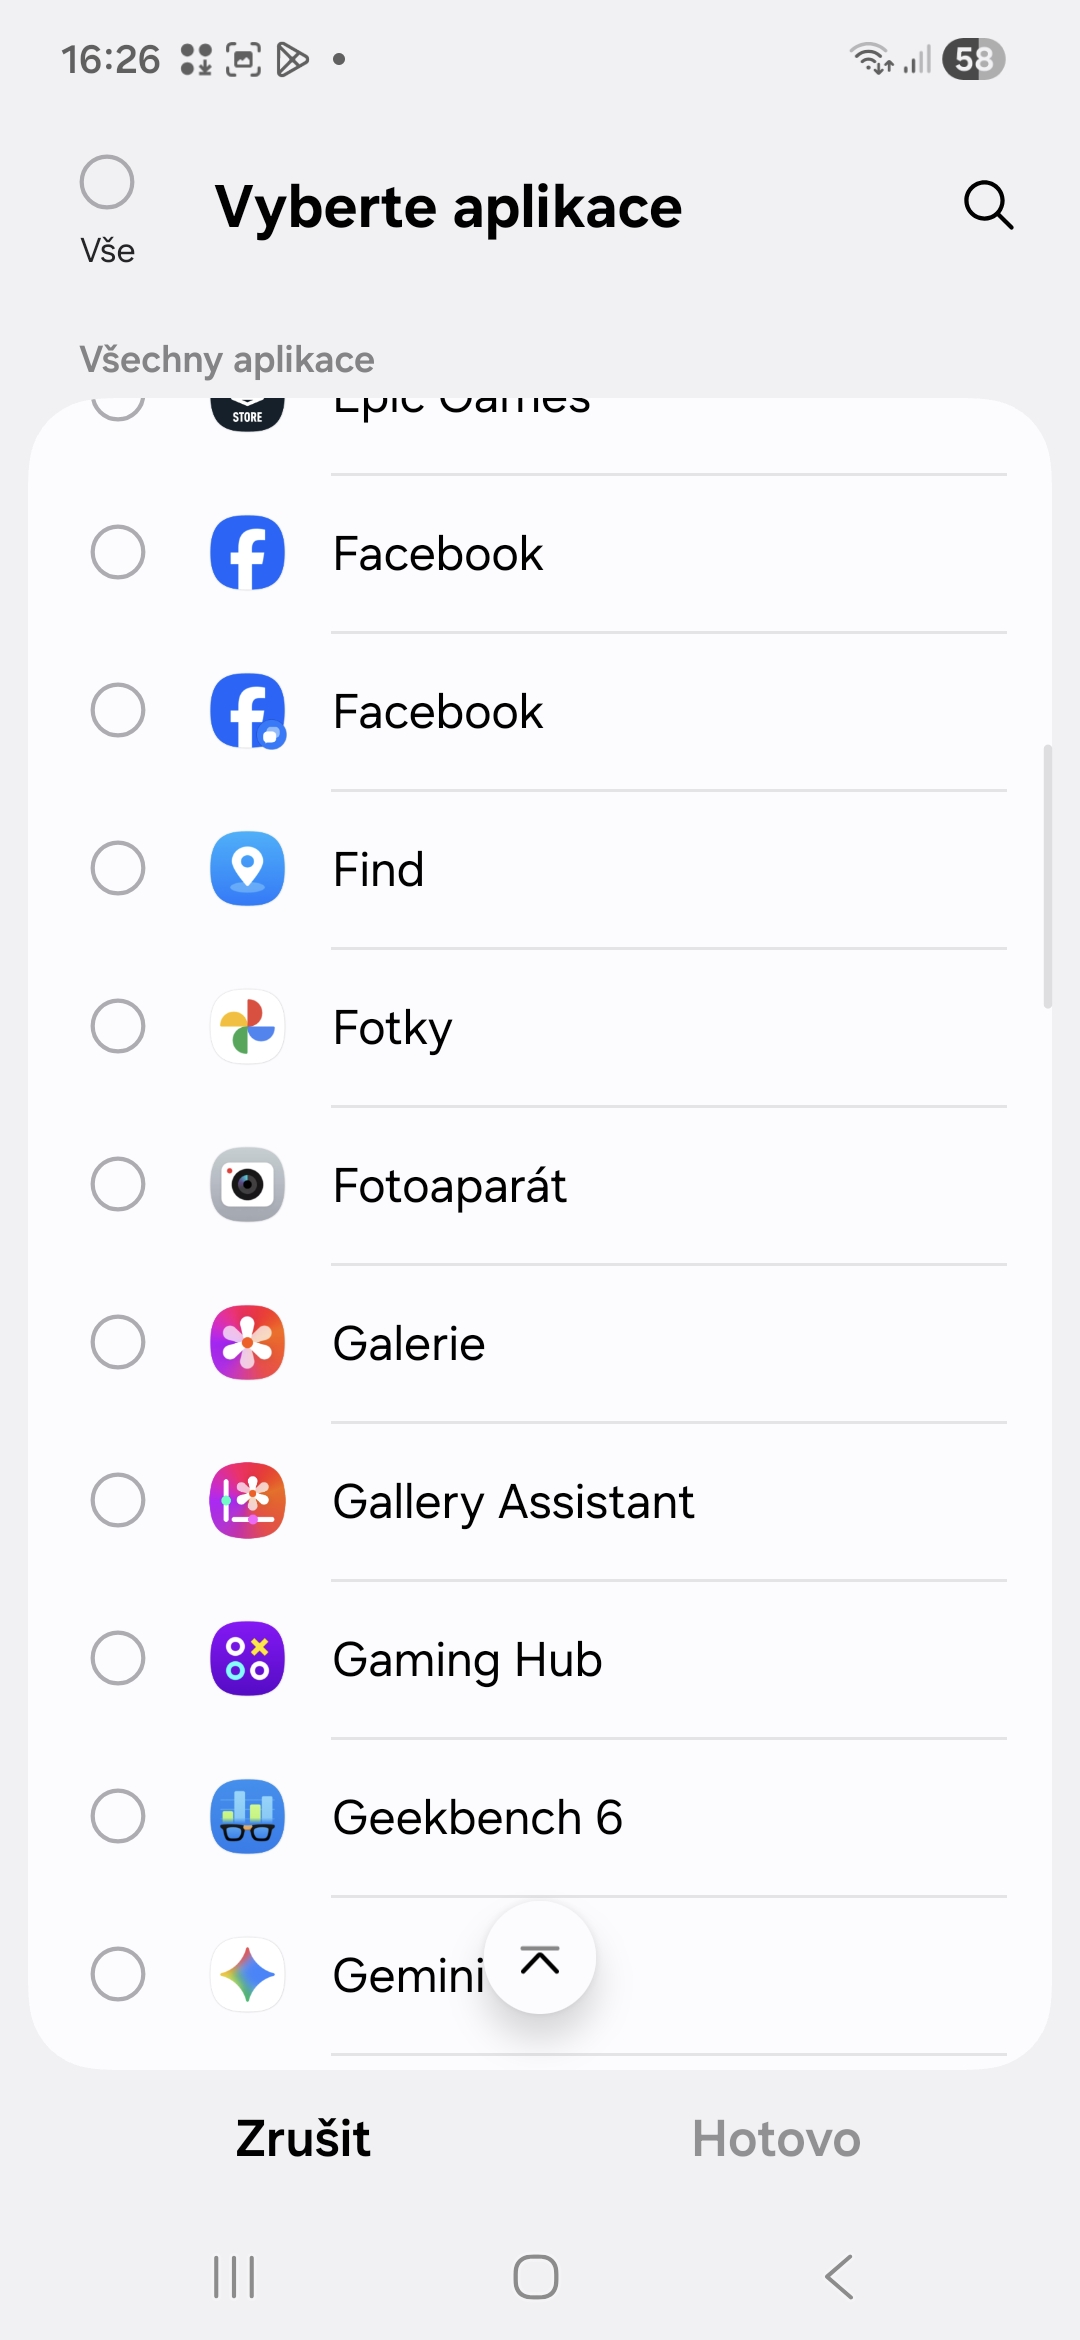Screen dimensions: 1080x2340
Task: Tap the Find app location icon
Action: pos(247,869)
